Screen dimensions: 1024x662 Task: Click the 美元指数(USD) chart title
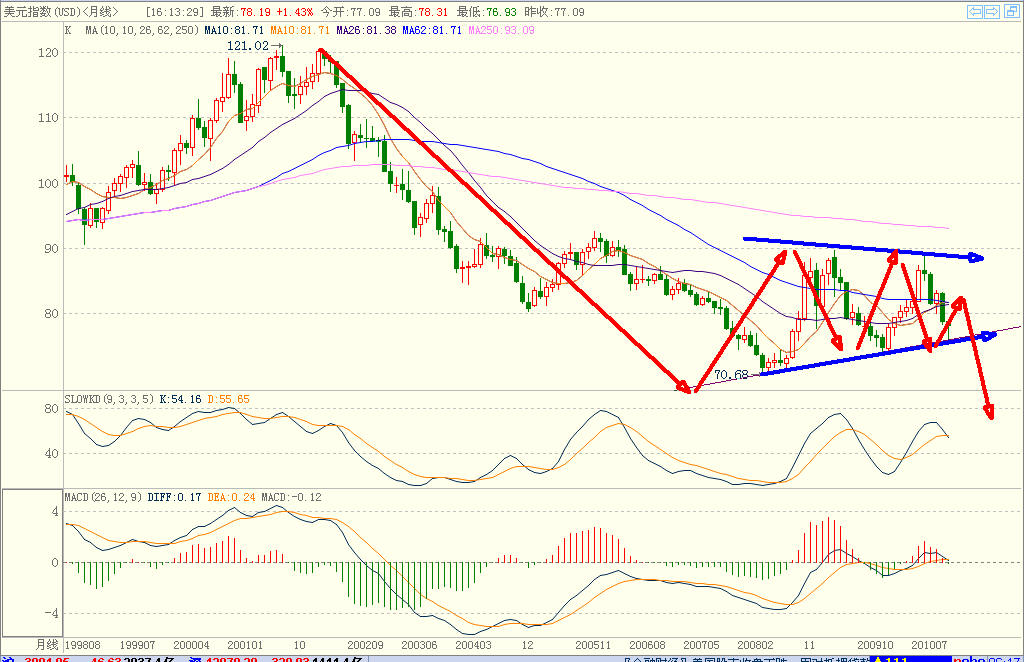coord(42,12)
